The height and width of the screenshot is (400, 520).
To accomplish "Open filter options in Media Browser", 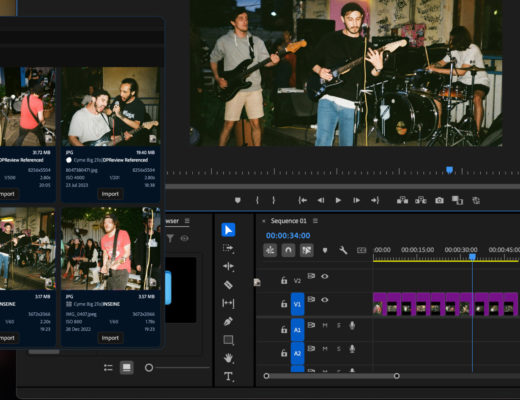I will pyautogui.click(x=170, y=238).
